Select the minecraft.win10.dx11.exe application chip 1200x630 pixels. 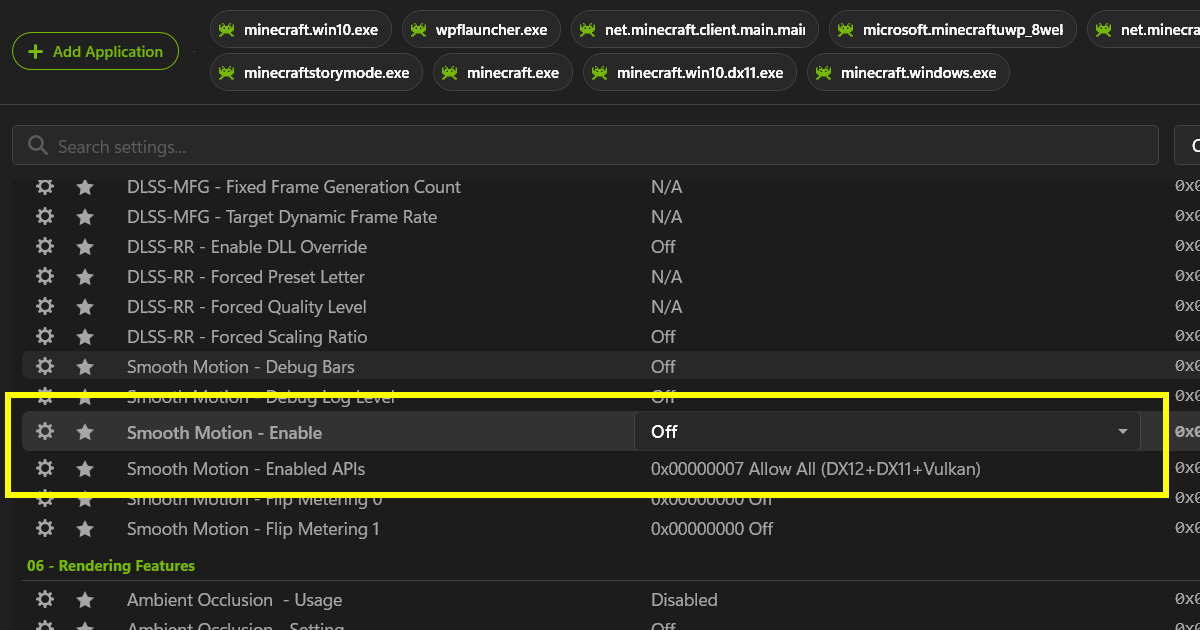tap(690, 73)
